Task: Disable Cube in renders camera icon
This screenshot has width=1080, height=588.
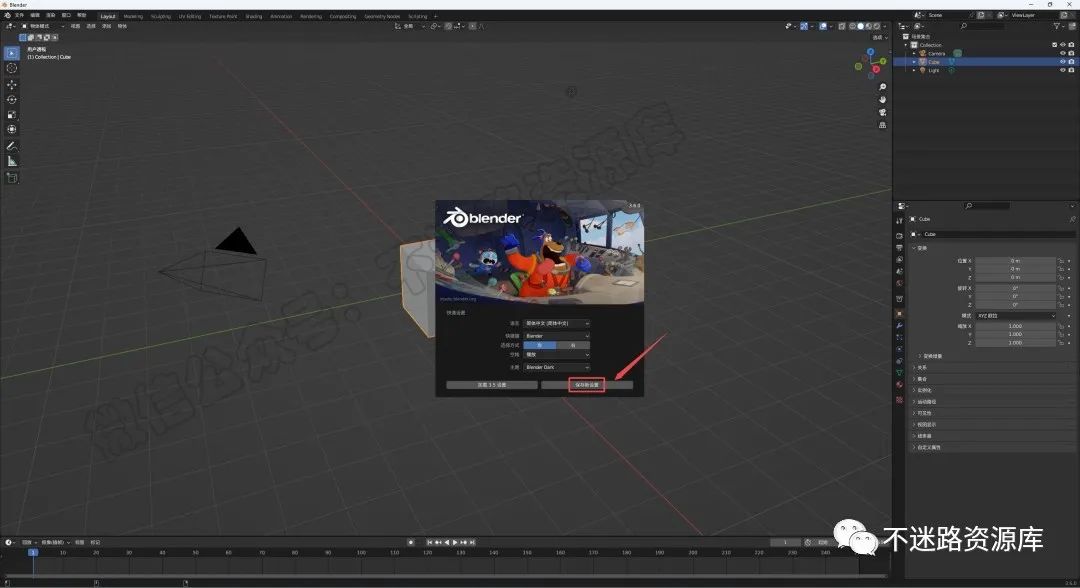Action: click(x=1071, y=61)
